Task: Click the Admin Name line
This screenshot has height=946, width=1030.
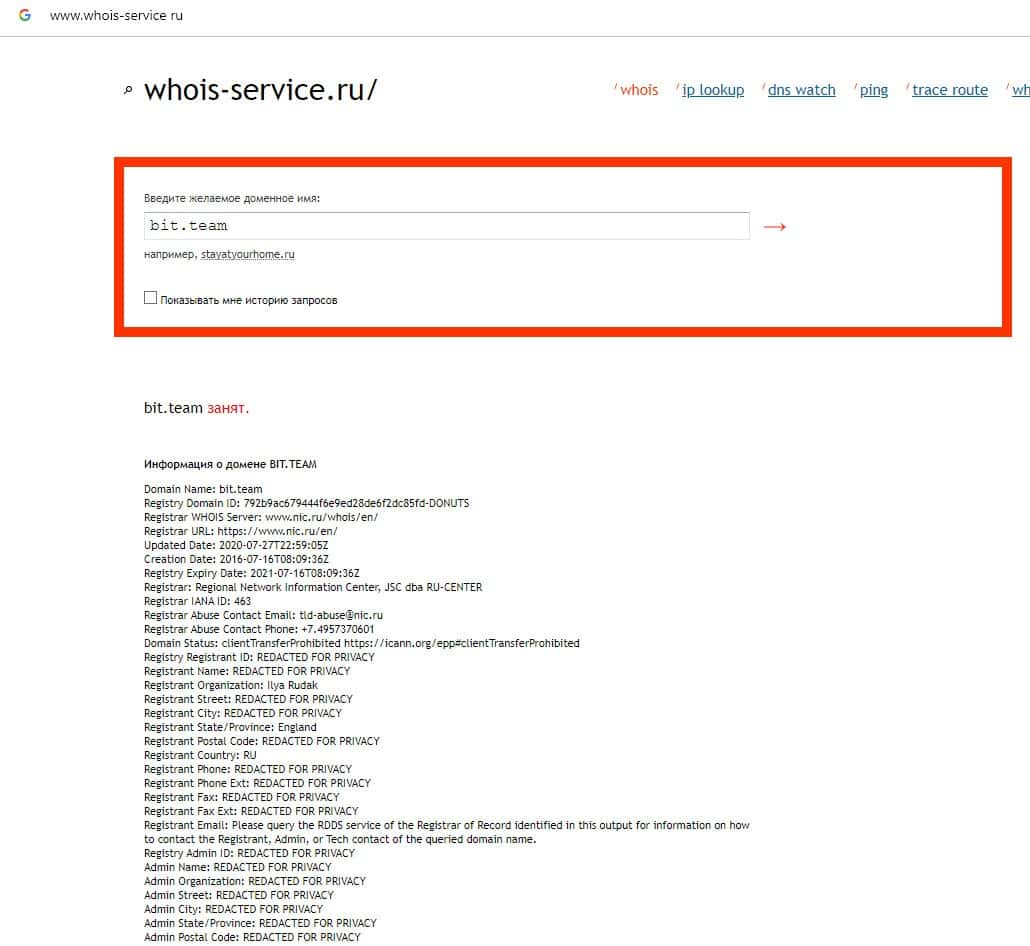Action: (x=238, y=867)
